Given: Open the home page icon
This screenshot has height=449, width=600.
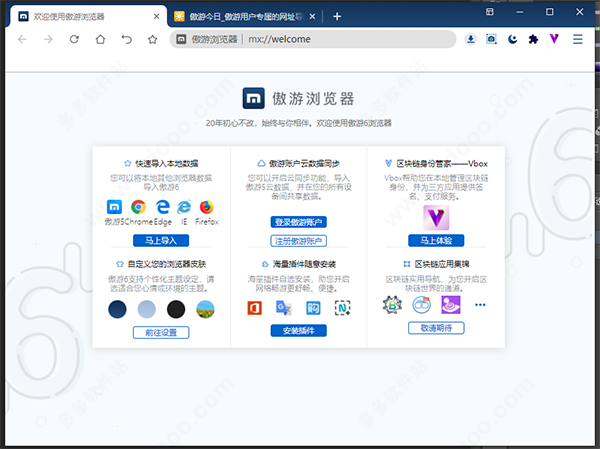Looking at the screenshot, I should coord(100,39).
